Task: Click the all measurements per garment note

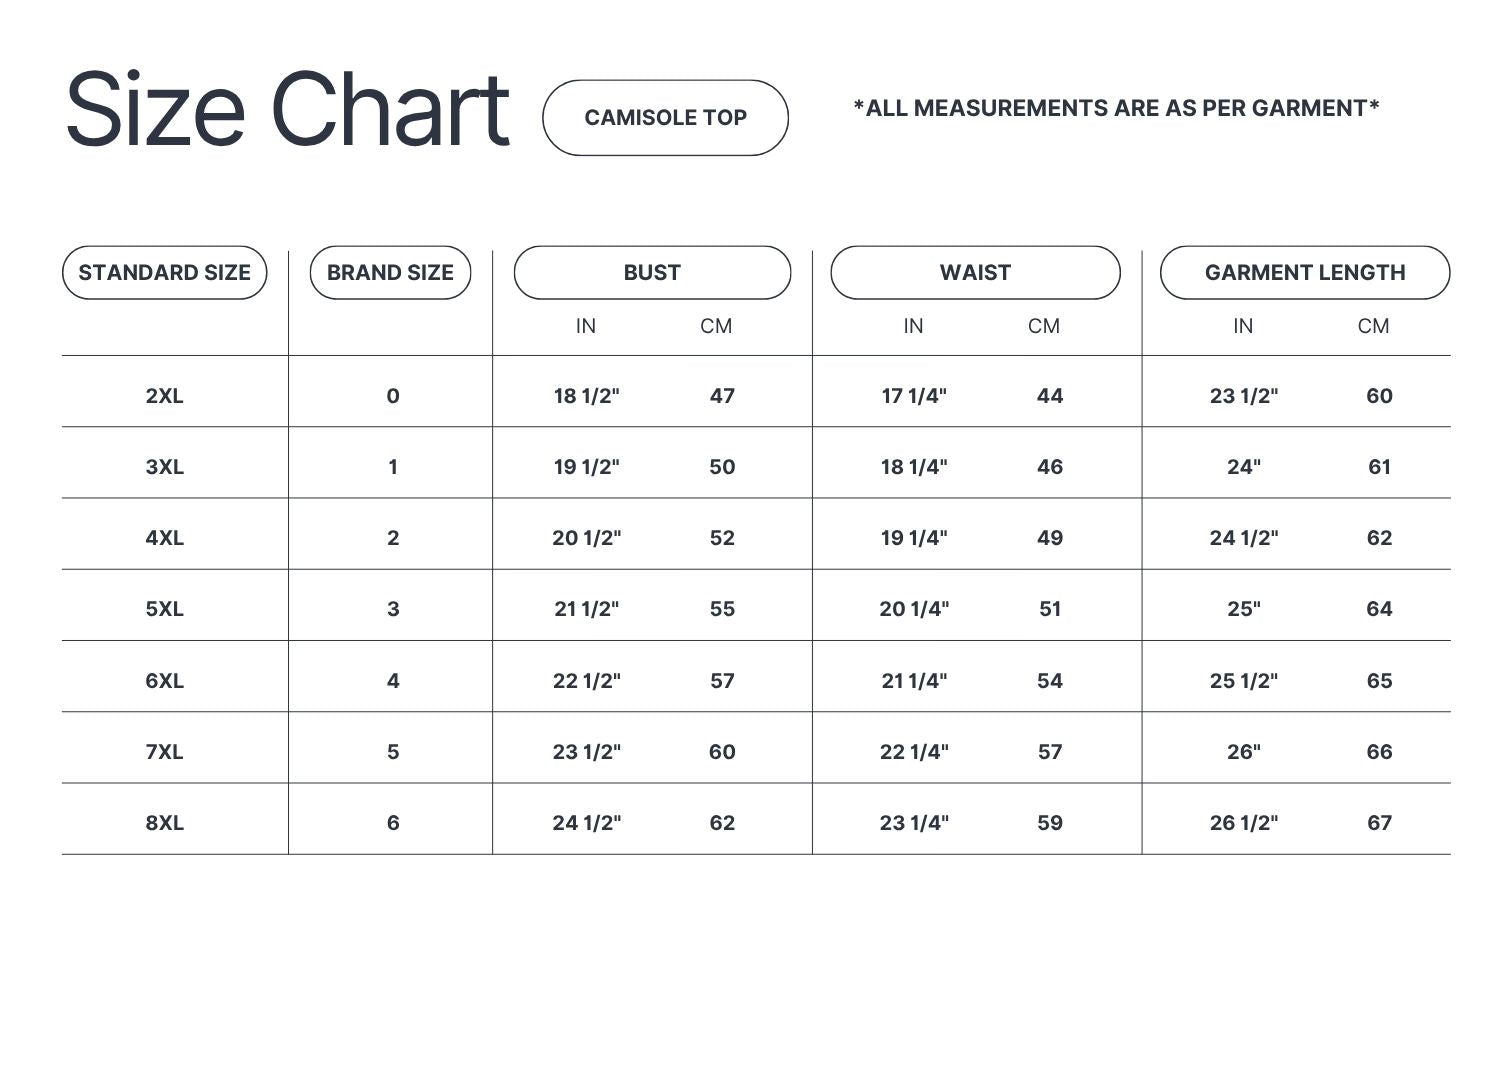Action: tap(1116, 108)
